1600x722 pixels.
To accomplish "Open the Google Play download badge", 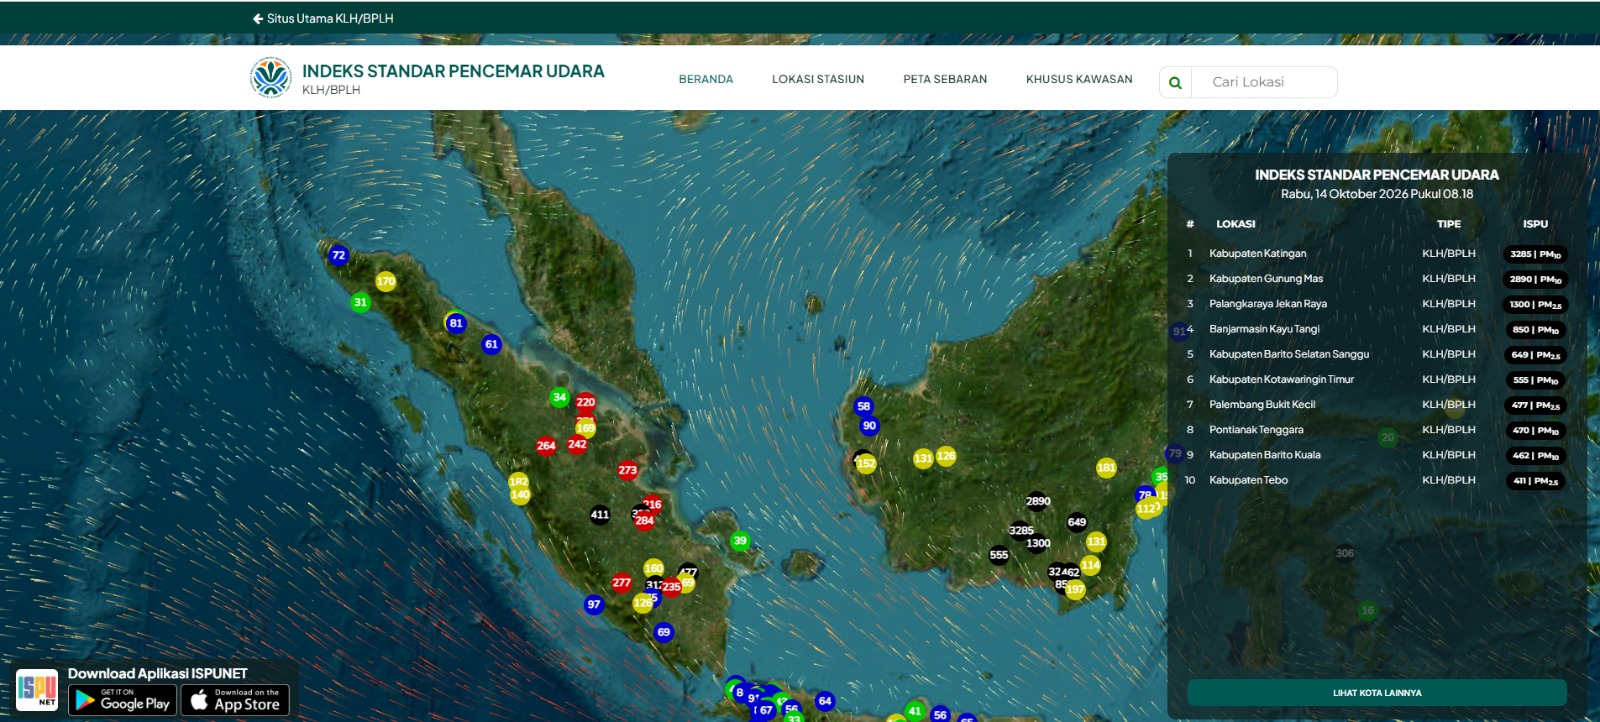I will pyautogui.click(x=122, y=700).
